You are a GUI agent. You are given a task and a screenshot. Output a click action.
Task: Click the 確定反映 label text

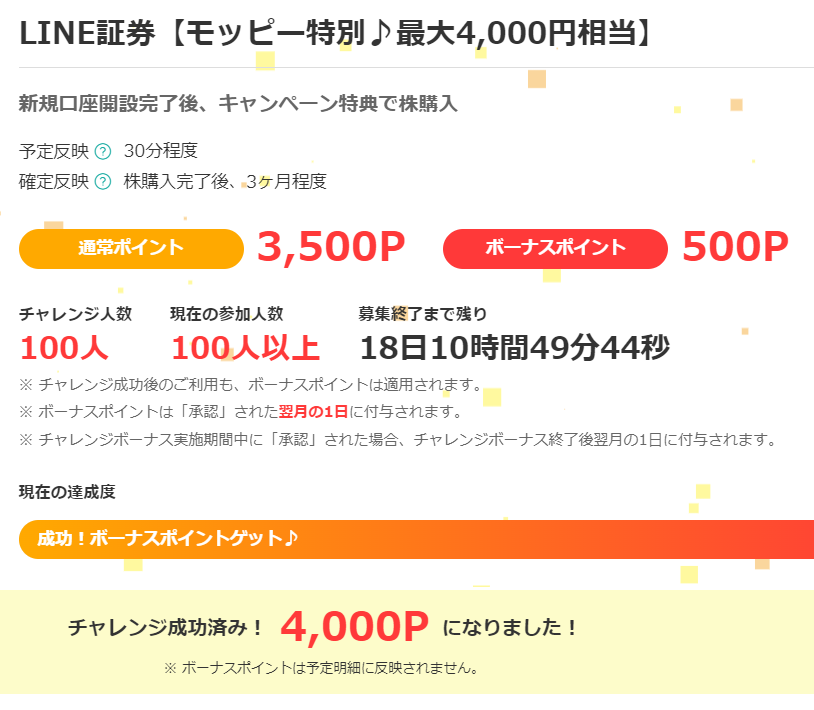(54, 182)
